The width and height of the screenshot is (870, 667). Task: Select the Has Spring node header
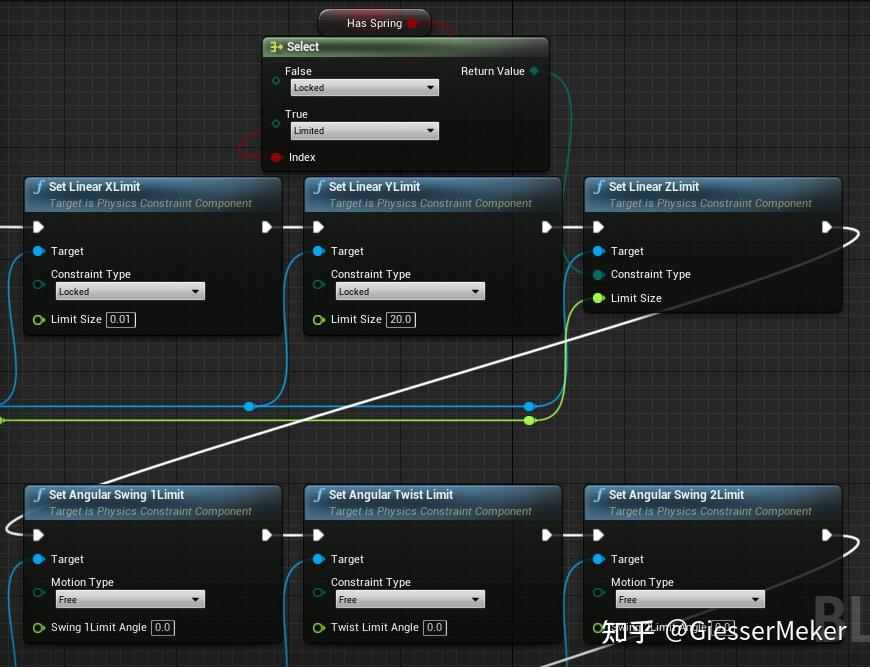point(373,22)
